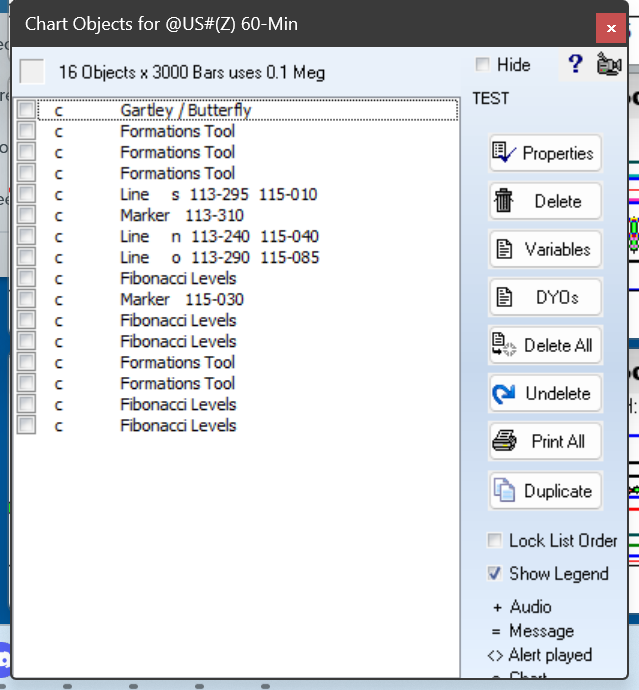This screenshot has height=690, width=639.
Task: Open the DYOs button
Action: pyautogui.click(x=545, y=297)
